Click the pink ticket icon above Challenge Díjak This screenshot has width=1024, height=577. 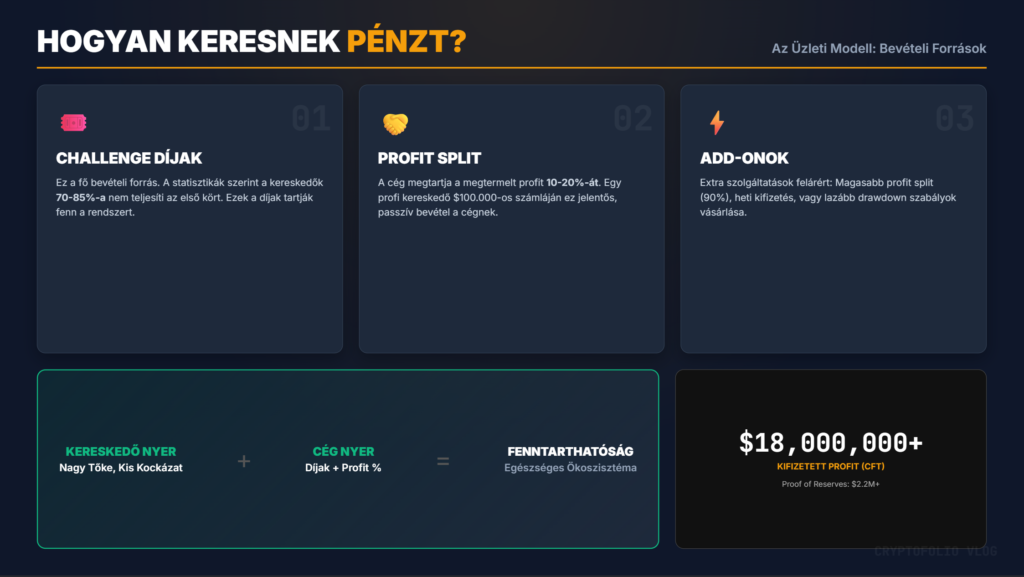pyautogui.click(x=73, y=123)
